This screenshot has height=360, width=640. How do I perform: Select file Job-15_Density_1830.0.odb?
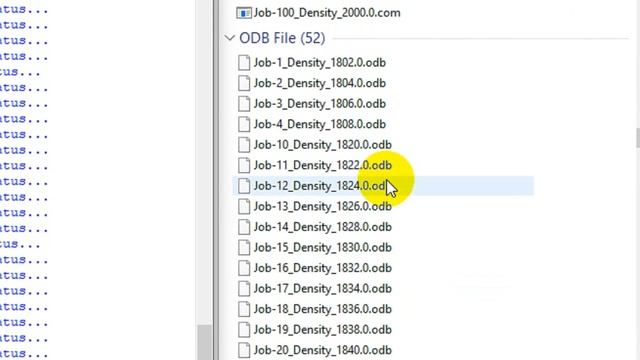click(322, 247)
